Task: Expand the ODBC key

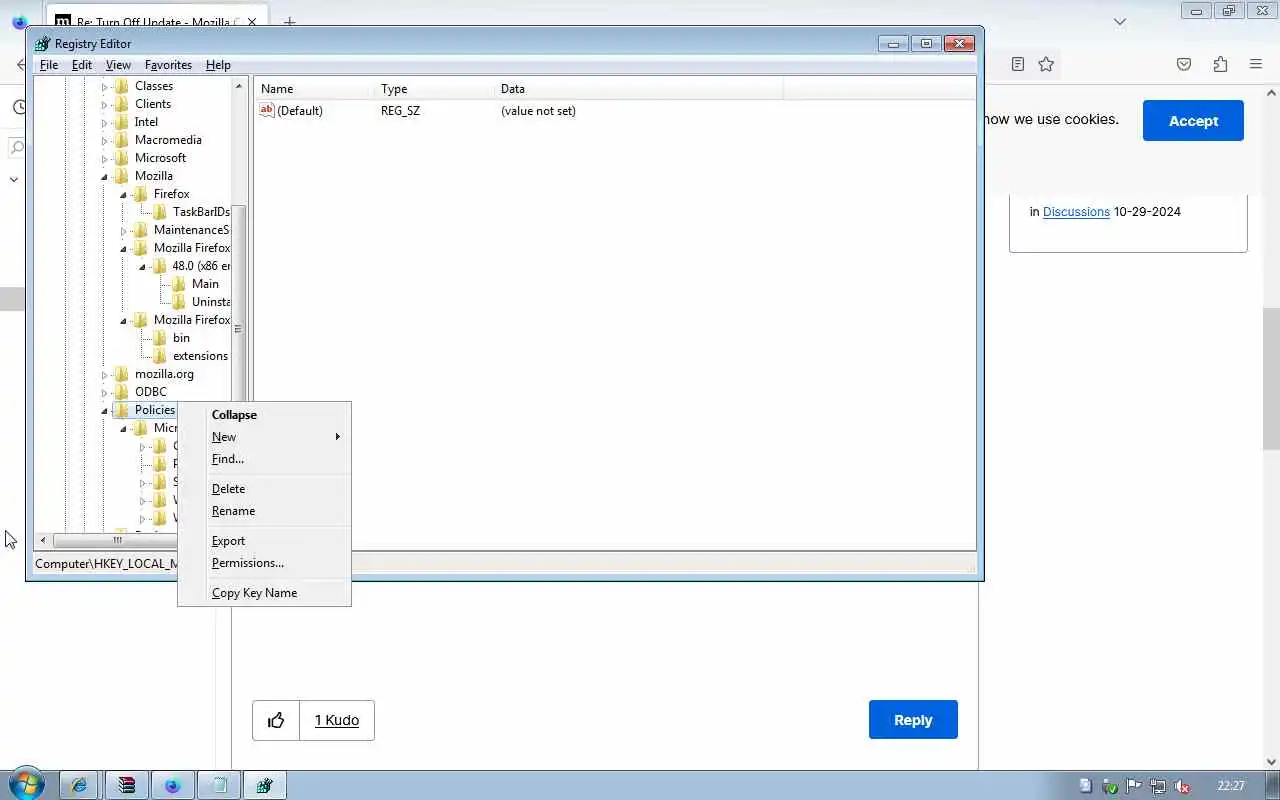Action: click(104, 393)
